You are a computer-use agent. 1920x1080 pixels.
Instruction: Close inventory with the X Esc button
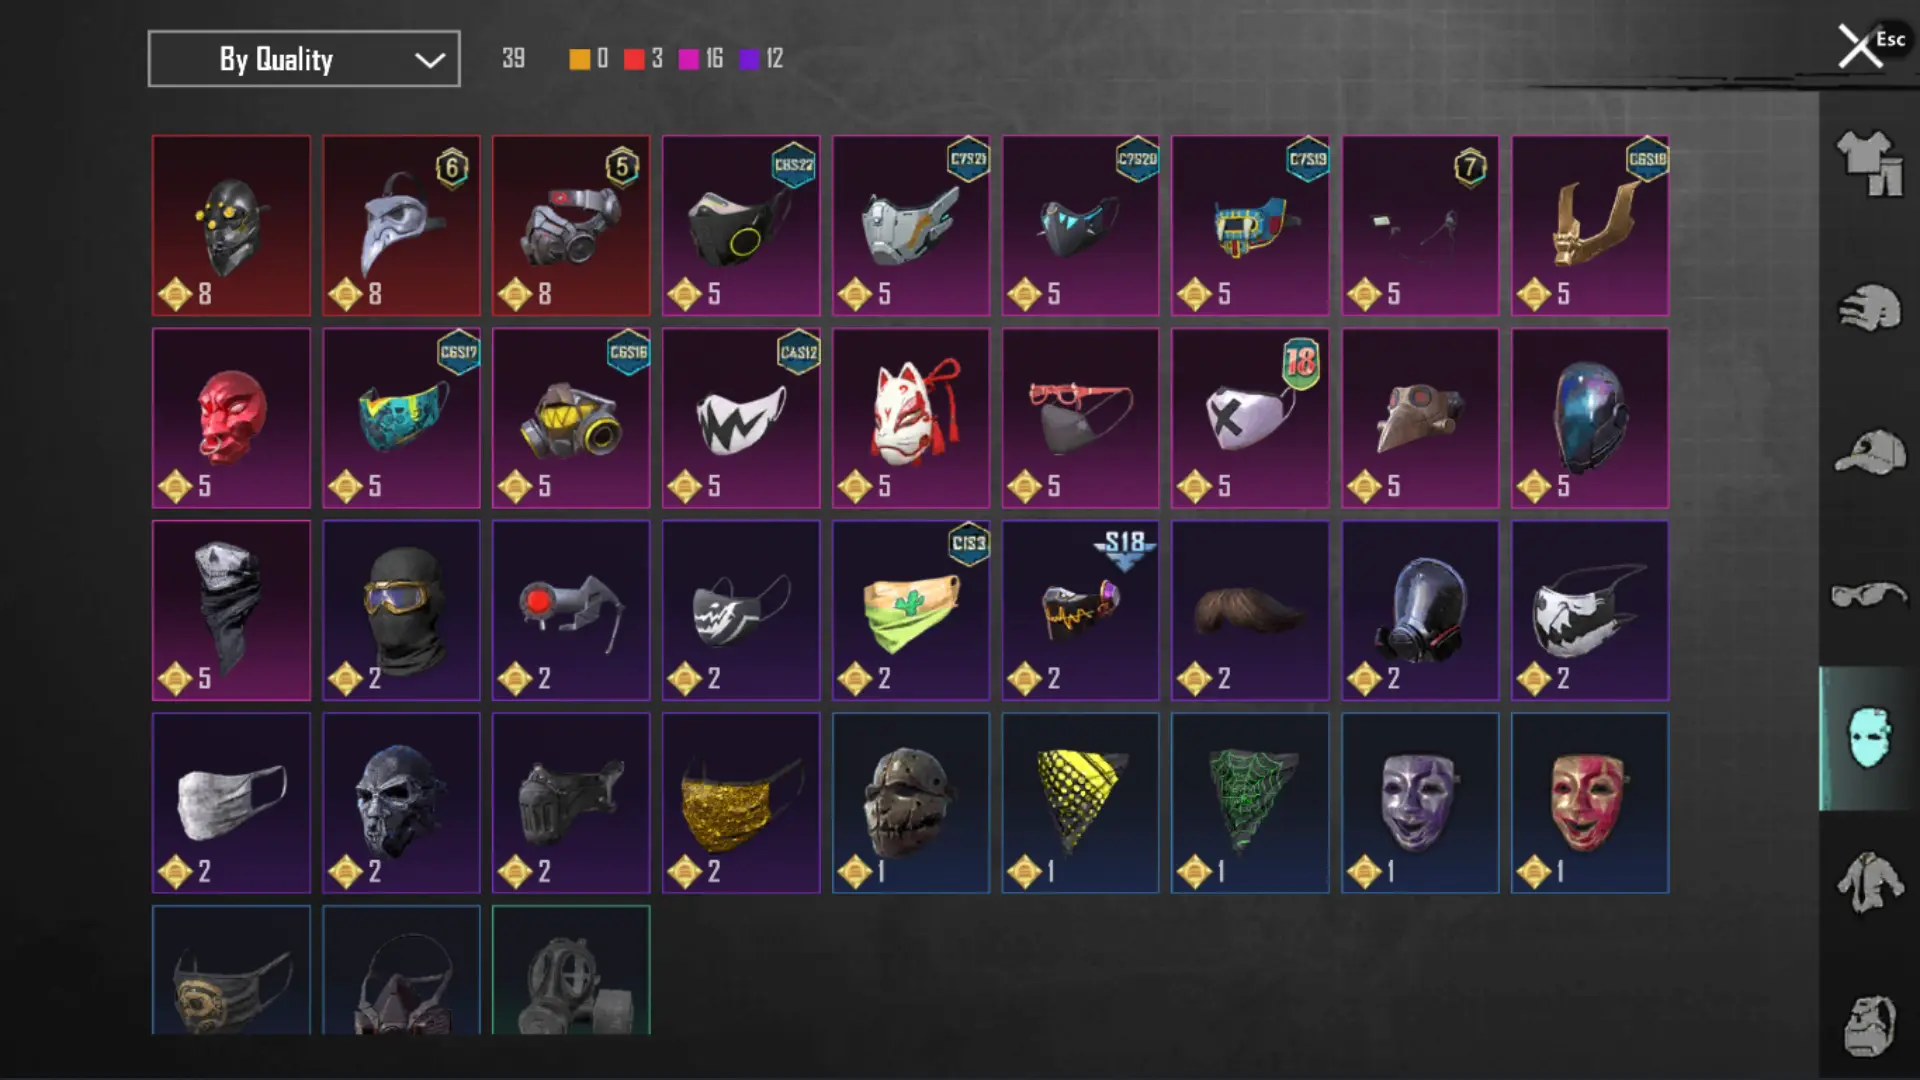pyautogui.click(x=1868, y=45)
